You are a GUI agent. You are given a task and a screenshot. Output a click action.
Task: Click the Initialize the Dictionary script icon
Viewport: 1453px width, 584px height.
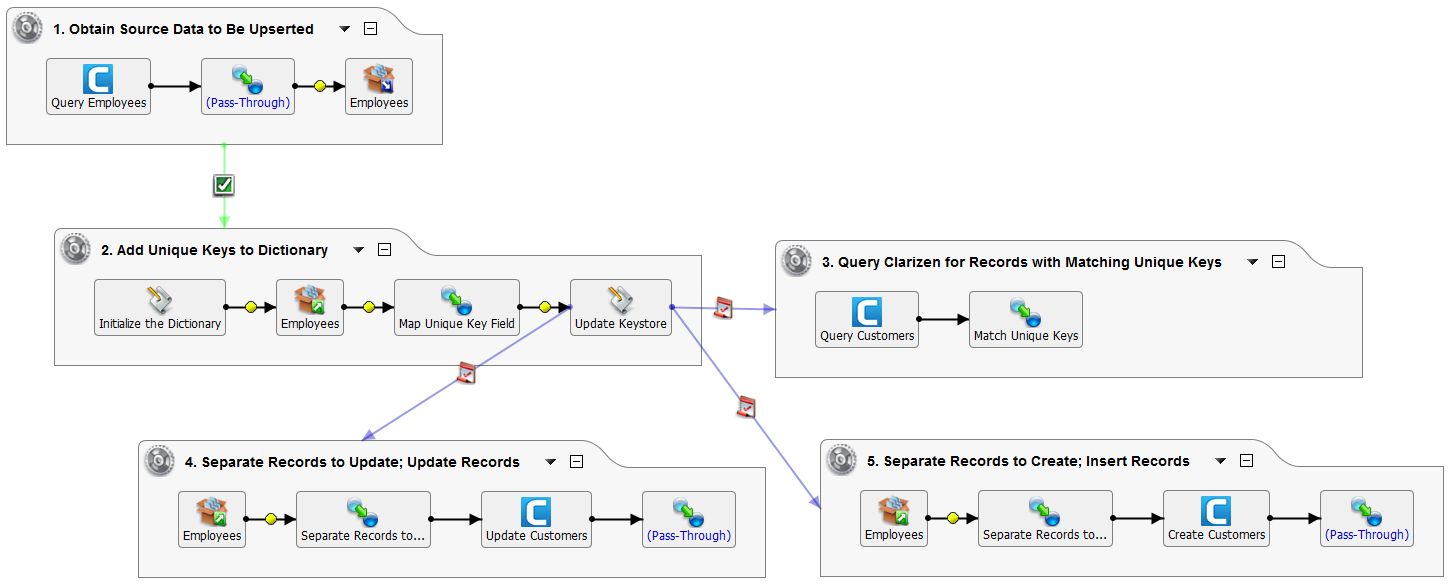tap(160, 300)
